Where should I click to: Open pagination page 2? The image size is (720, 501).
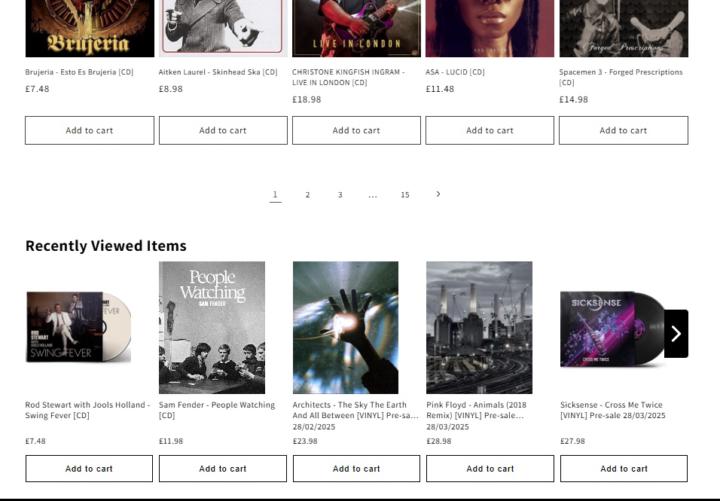click(x=308, y=195)
